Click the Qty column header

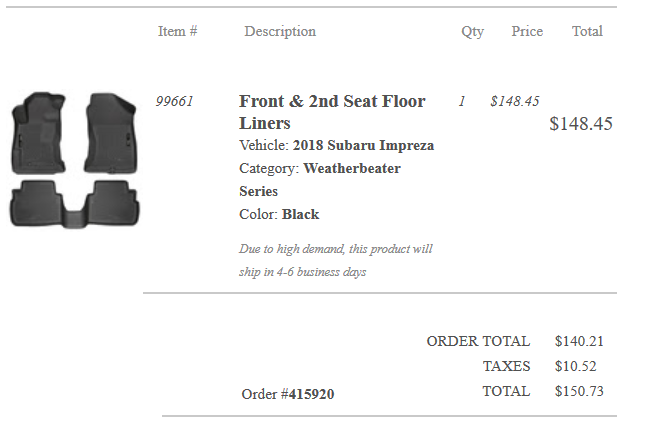pos(473,31)
